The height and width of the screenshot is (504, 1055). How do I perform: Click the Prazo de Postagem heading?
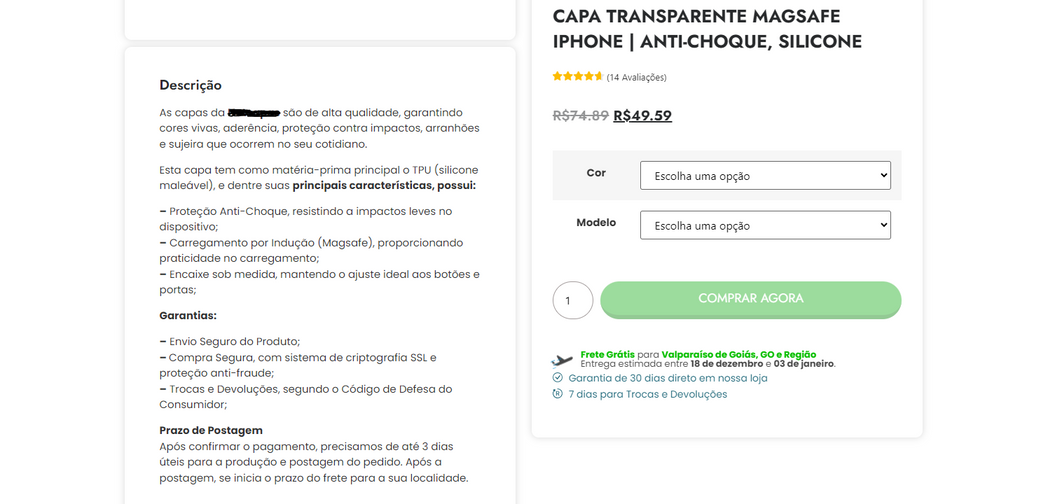[x=211, y=431]
